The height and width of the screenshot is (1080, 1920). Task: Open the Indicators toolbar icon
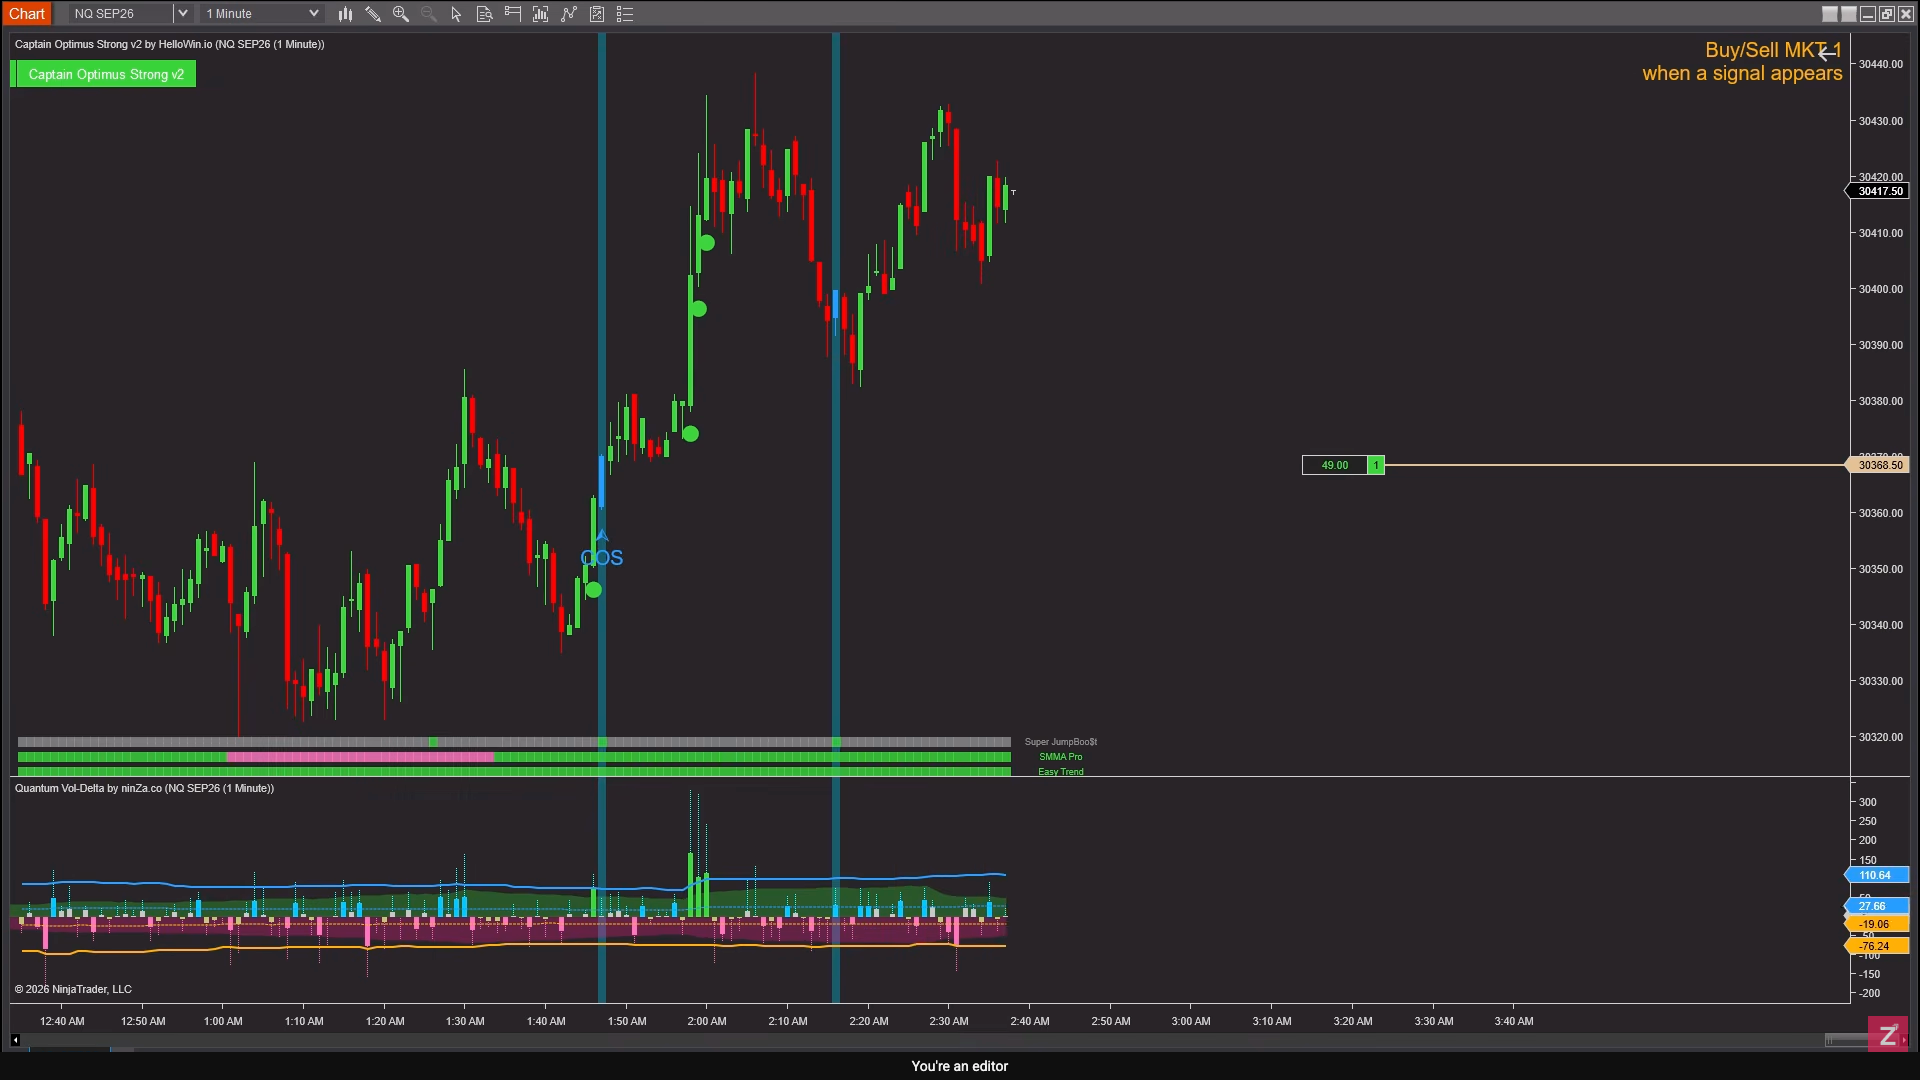tap(569, 14)
